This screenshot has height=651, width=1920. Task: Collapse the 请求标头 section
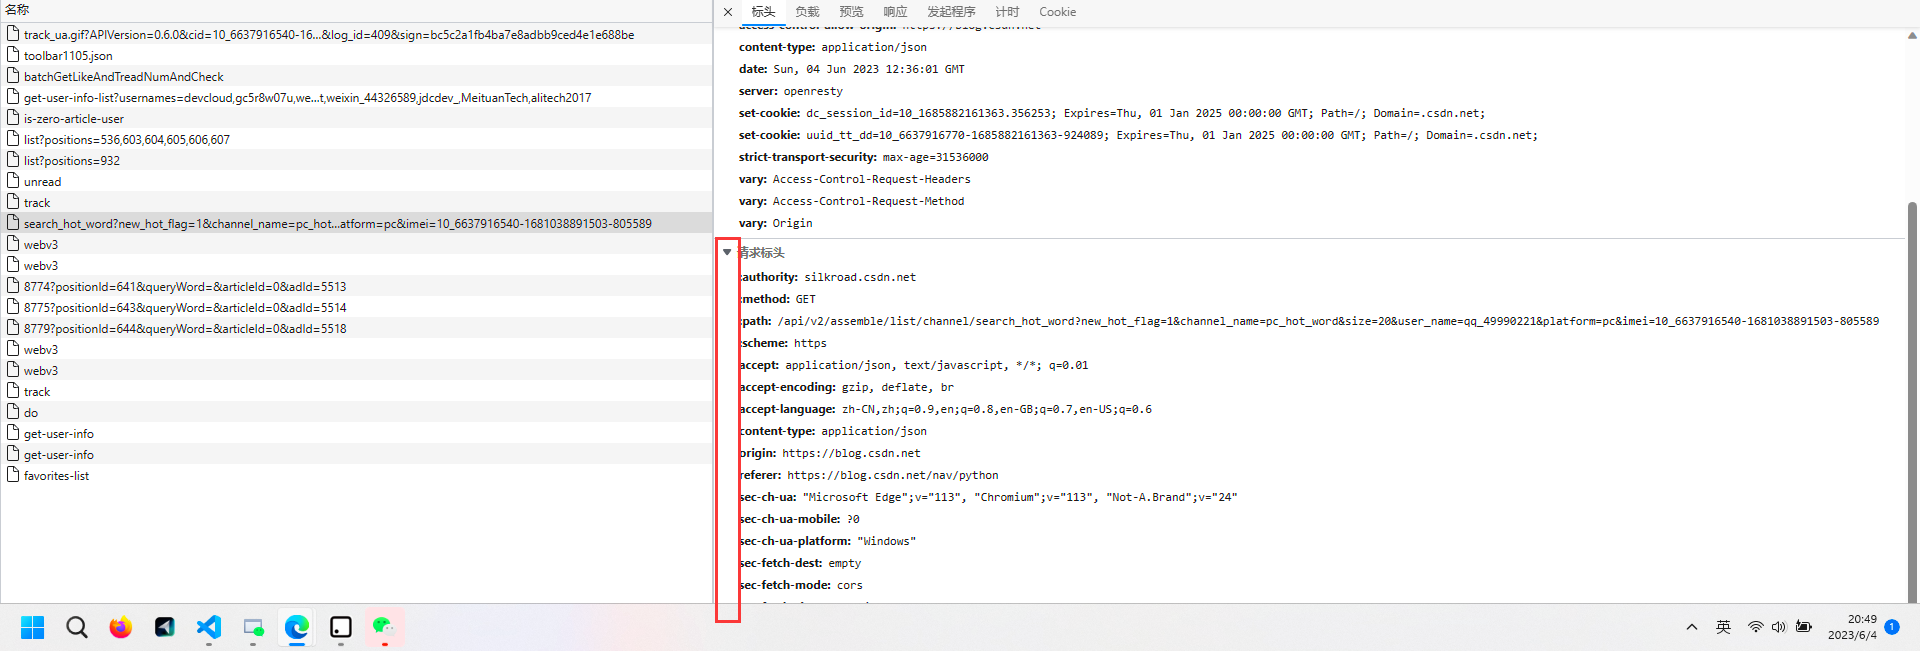pos(727,252)
